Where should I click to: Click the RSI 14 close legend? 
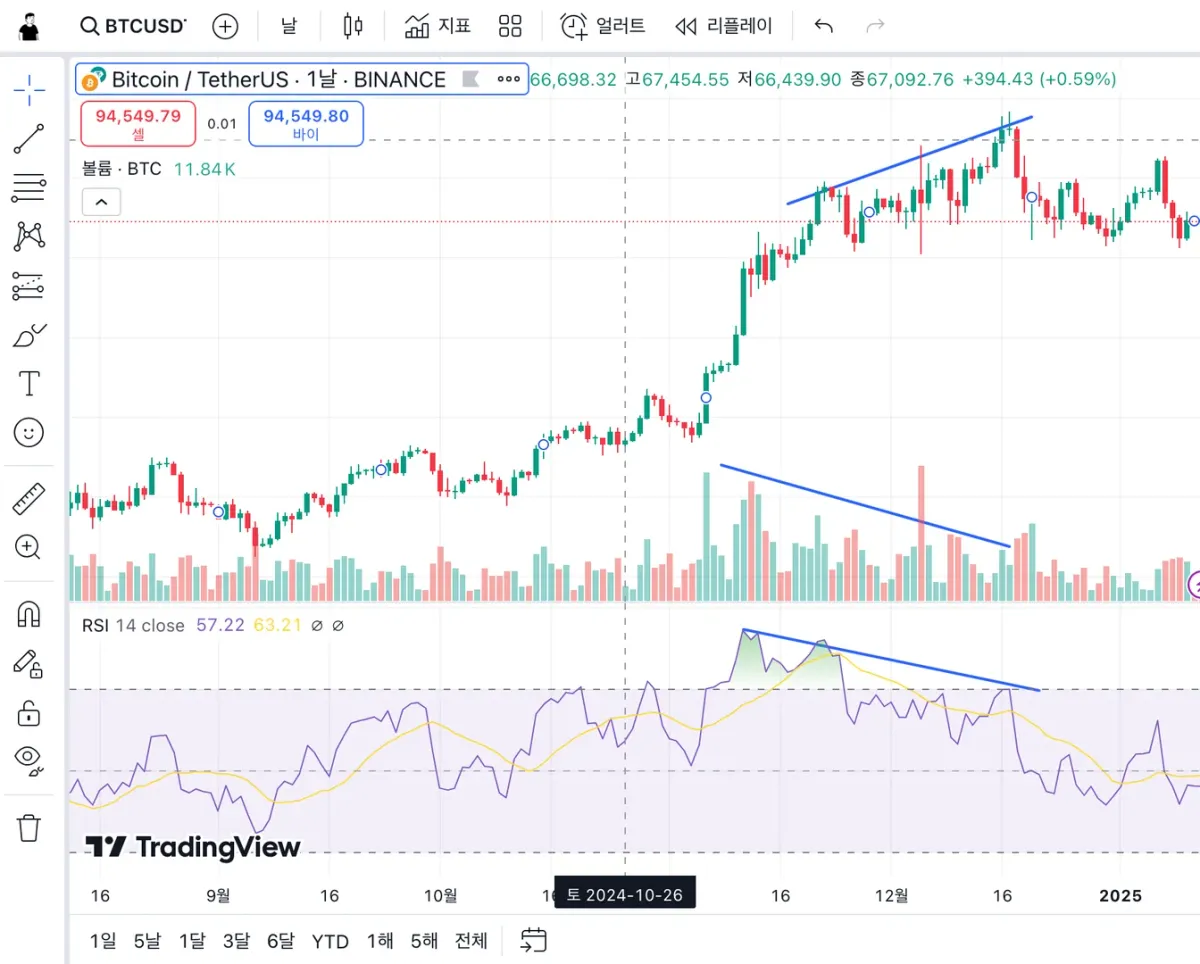135,625
